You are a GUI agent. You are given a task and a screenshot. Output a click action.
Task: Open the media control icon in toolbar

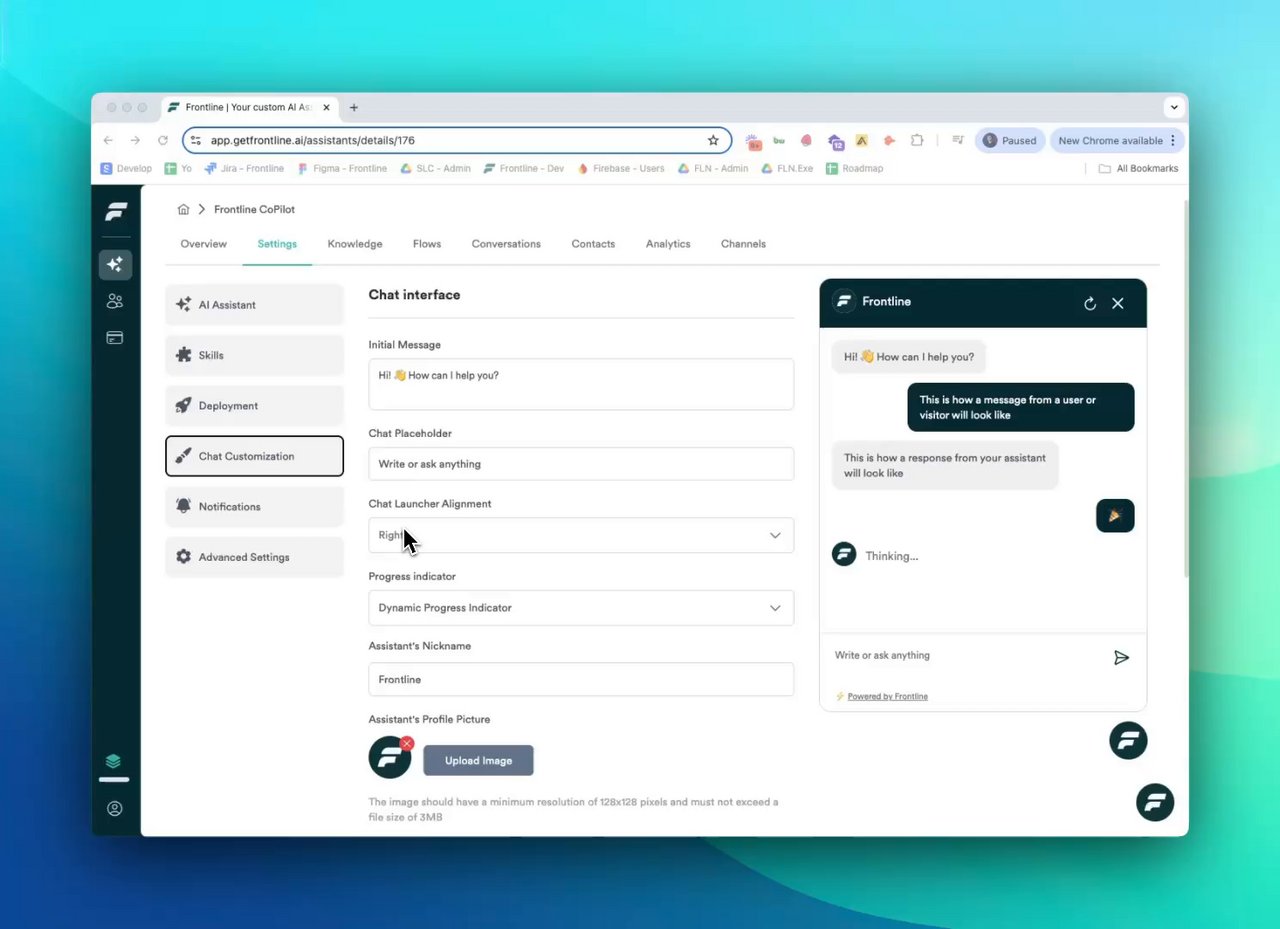pyautogui.click(x=957, y=141)
